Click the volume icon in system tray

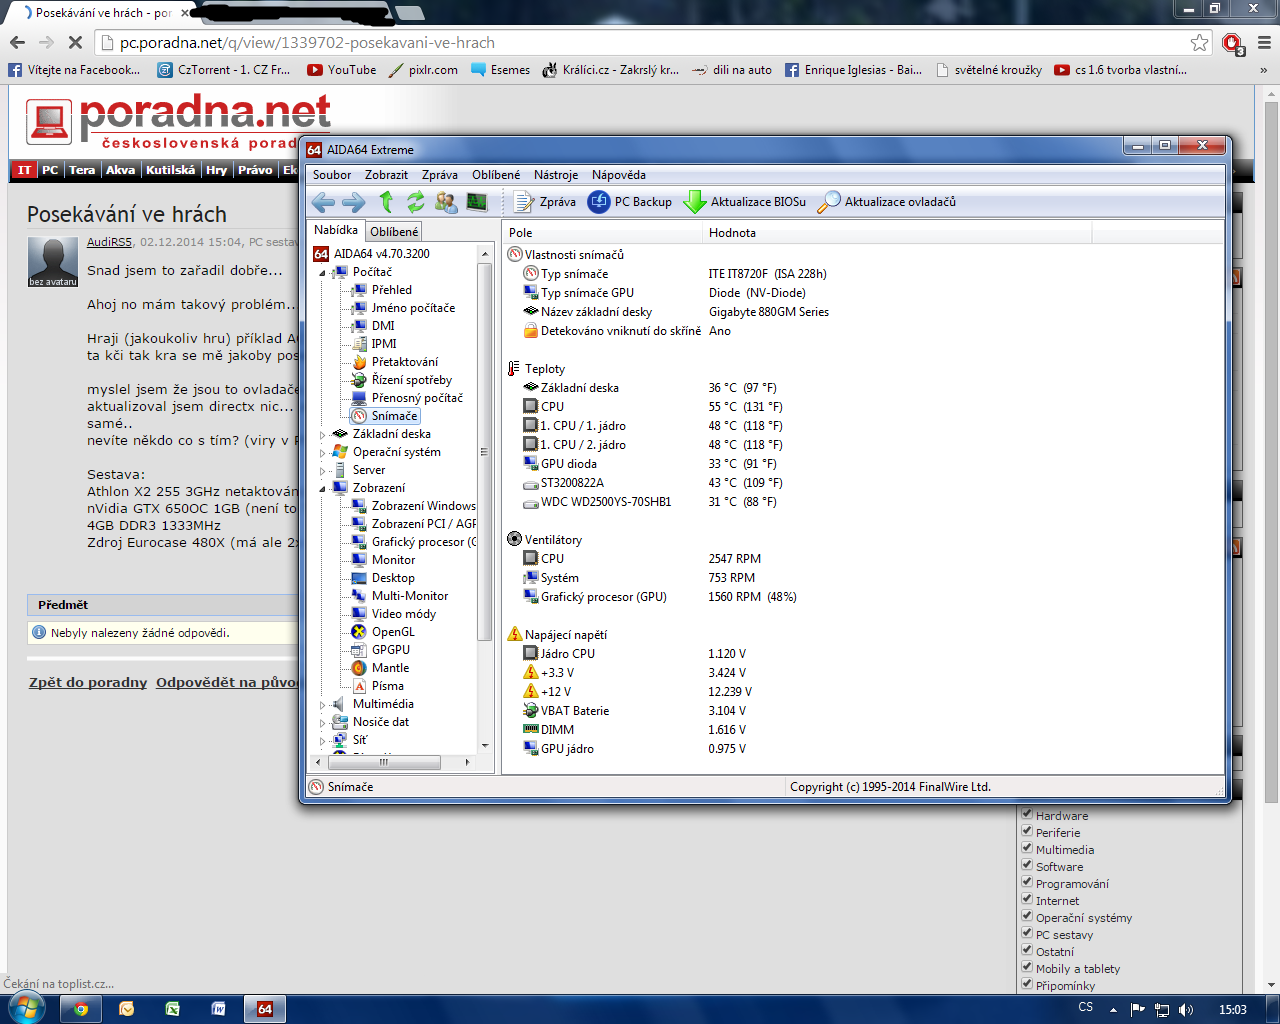click(x=1186, y=1009)
